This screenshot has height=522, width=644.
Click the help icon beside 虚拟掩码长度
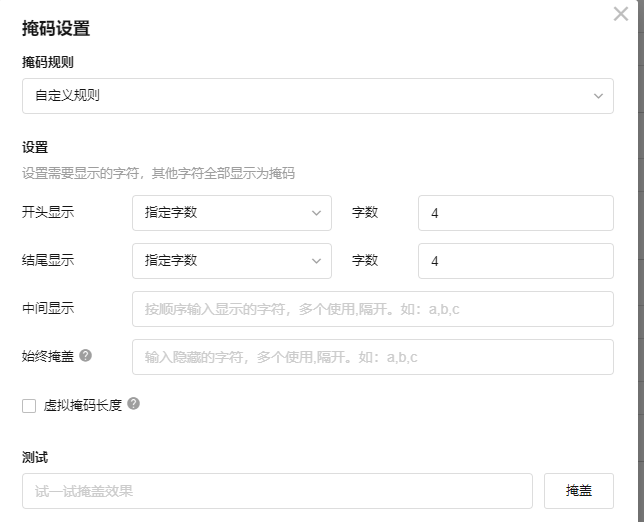tap(133, 404)
